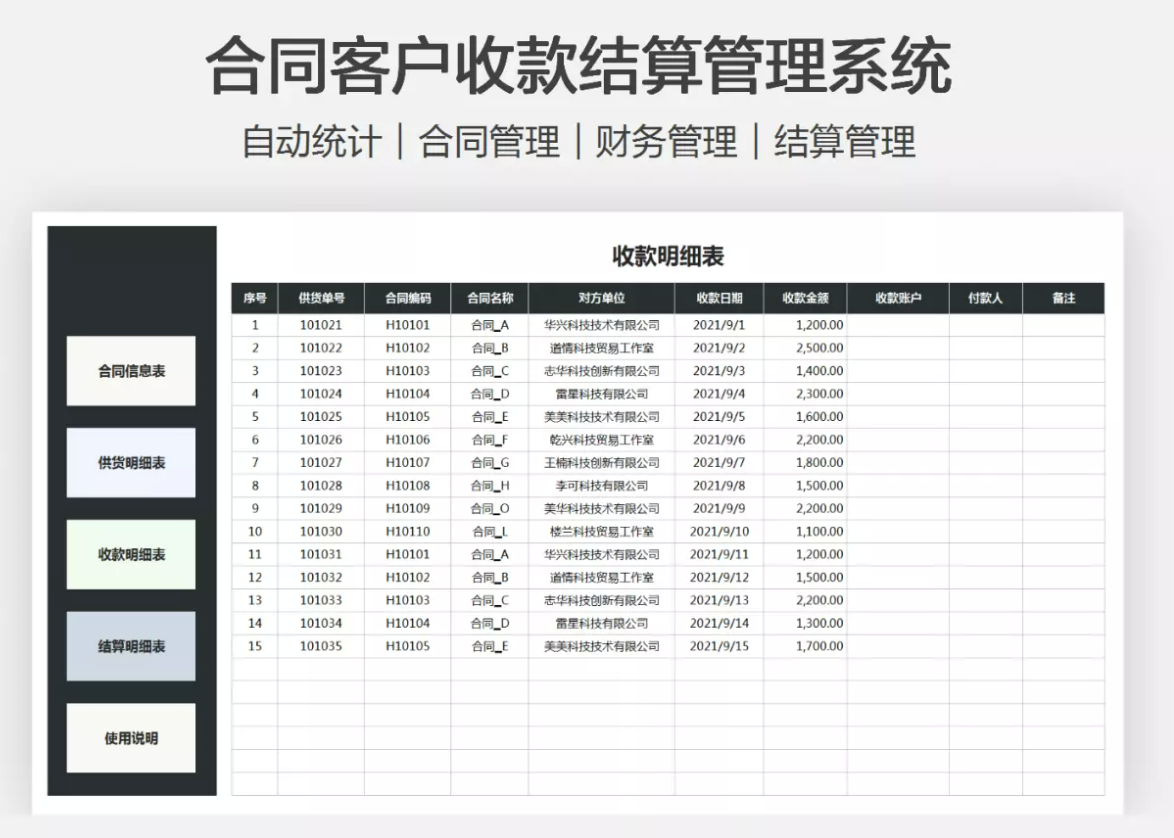Select the 合同_H name cell
The width and height of the screenshot is (1174, 838).
(490, 485)
